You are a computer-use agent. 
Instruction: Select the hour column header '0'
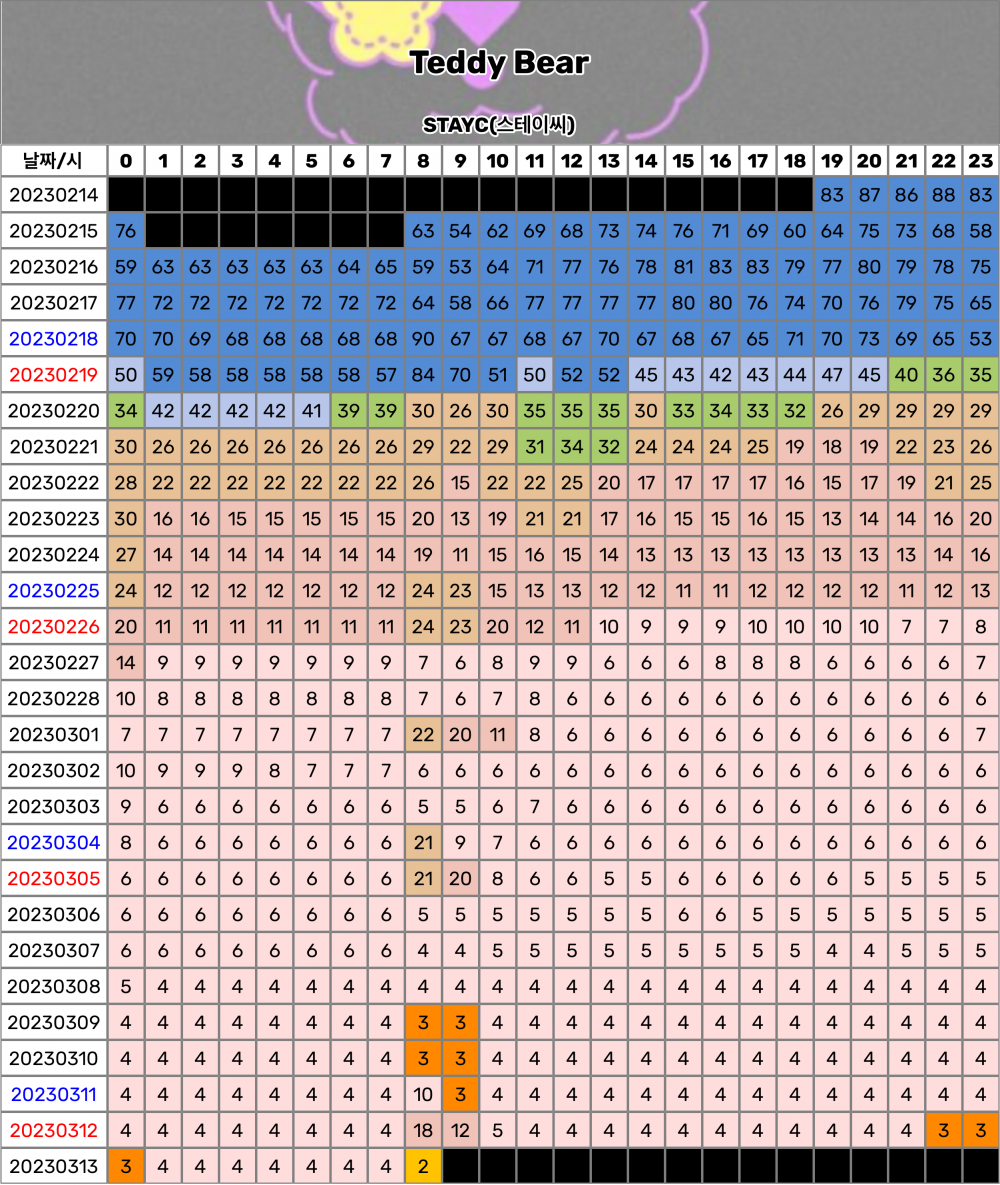point(125,161)
